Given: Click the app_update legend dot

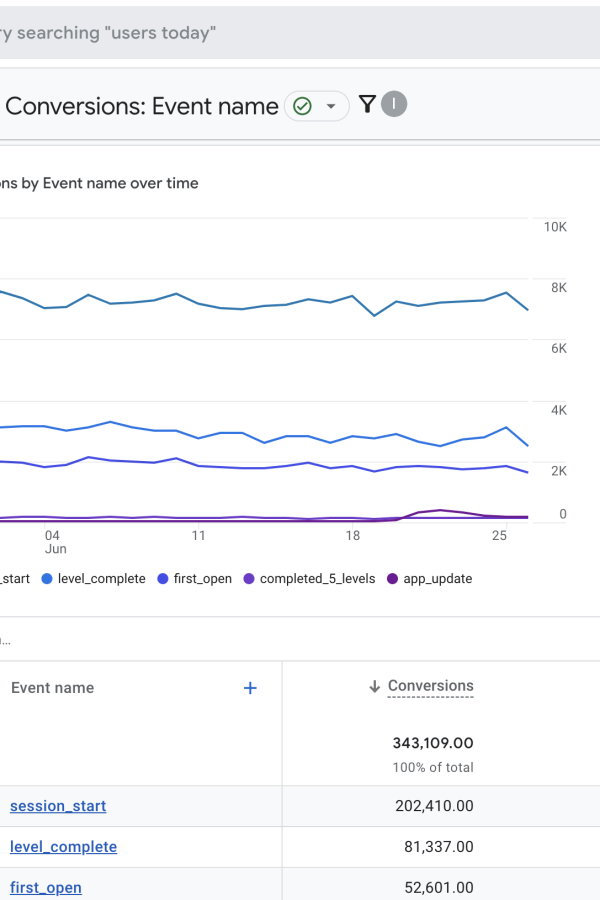Looking at the screenshot, I should [x=393, y=579].
